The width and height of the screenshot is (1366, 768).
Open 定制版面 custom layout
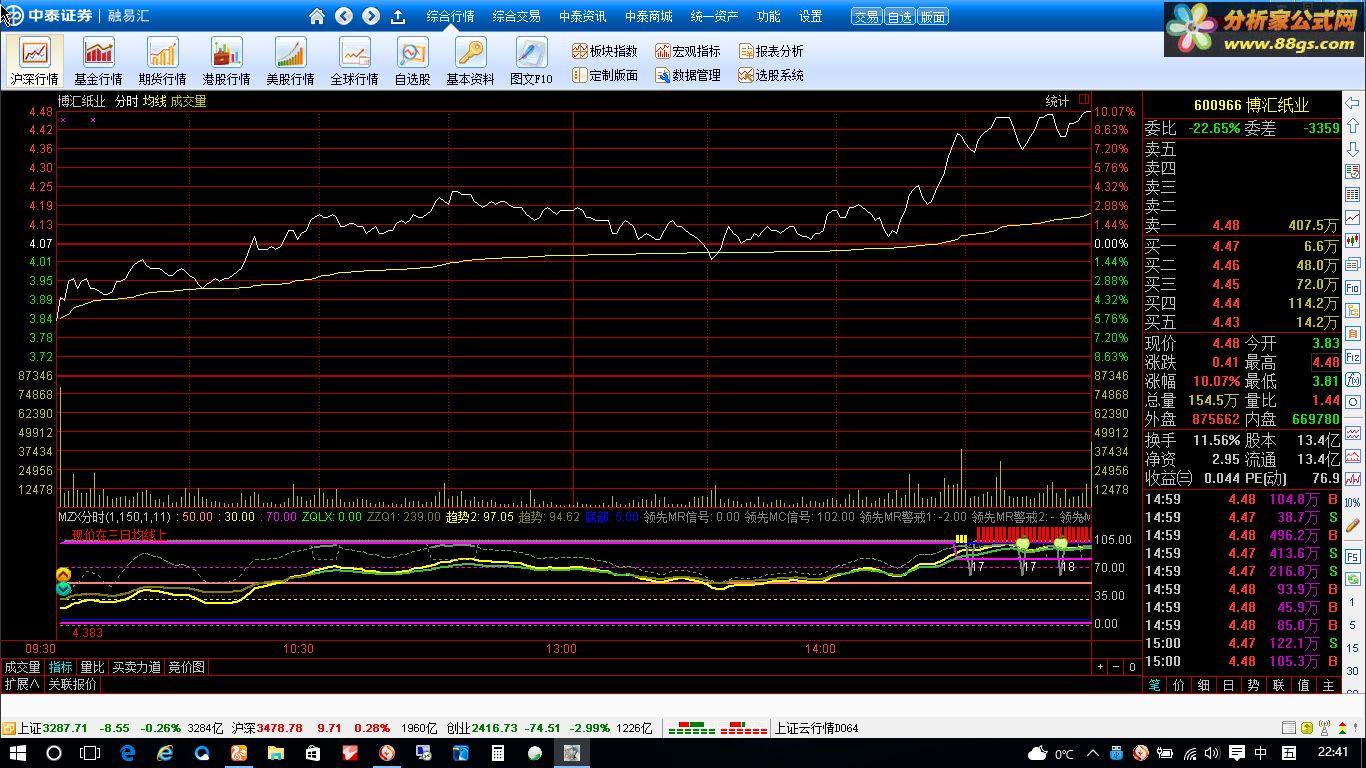[604, 75]
